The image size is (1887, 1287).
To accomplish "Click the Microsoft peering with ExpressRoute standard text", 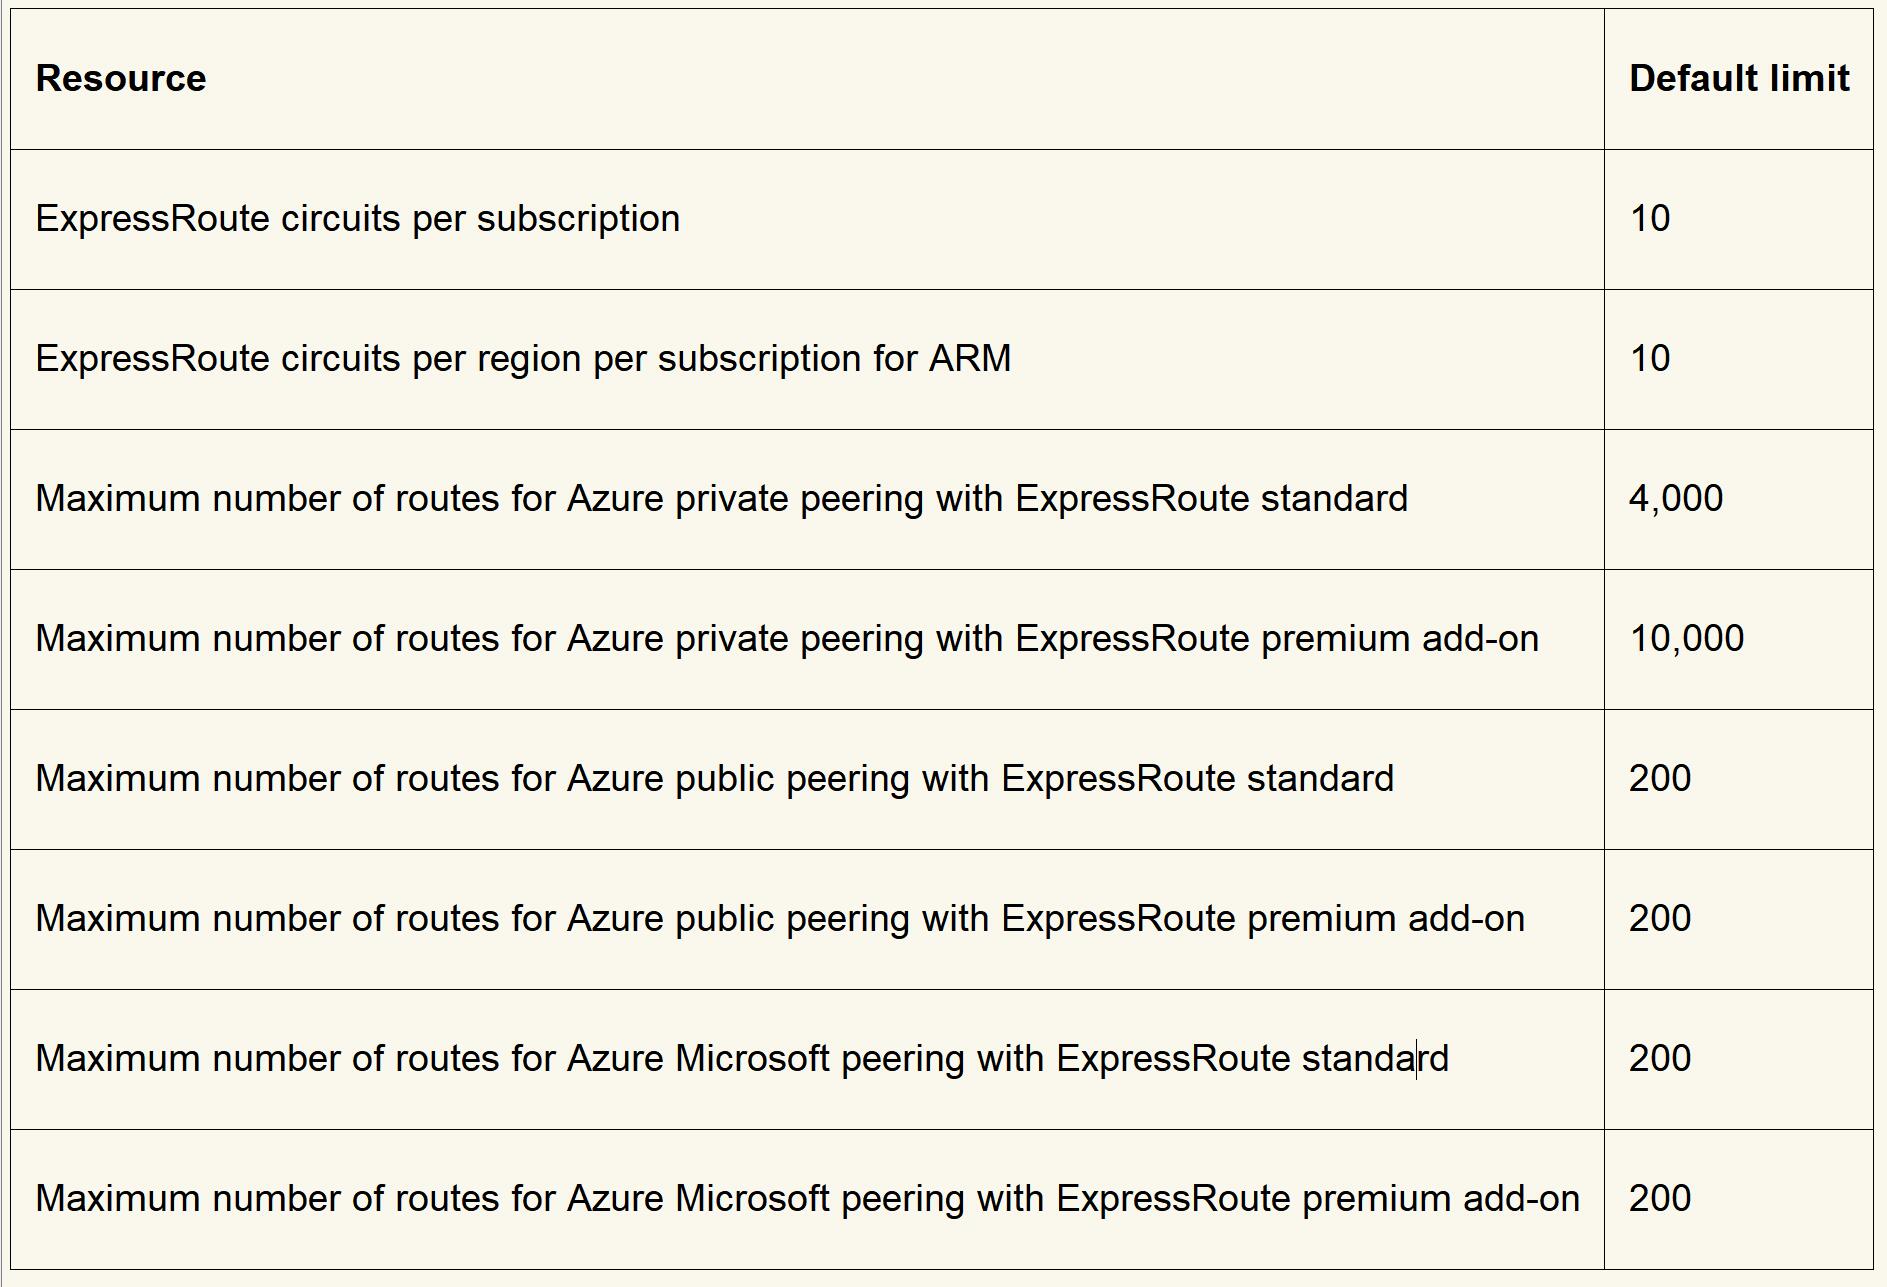I will click(x=741, y=1059).
